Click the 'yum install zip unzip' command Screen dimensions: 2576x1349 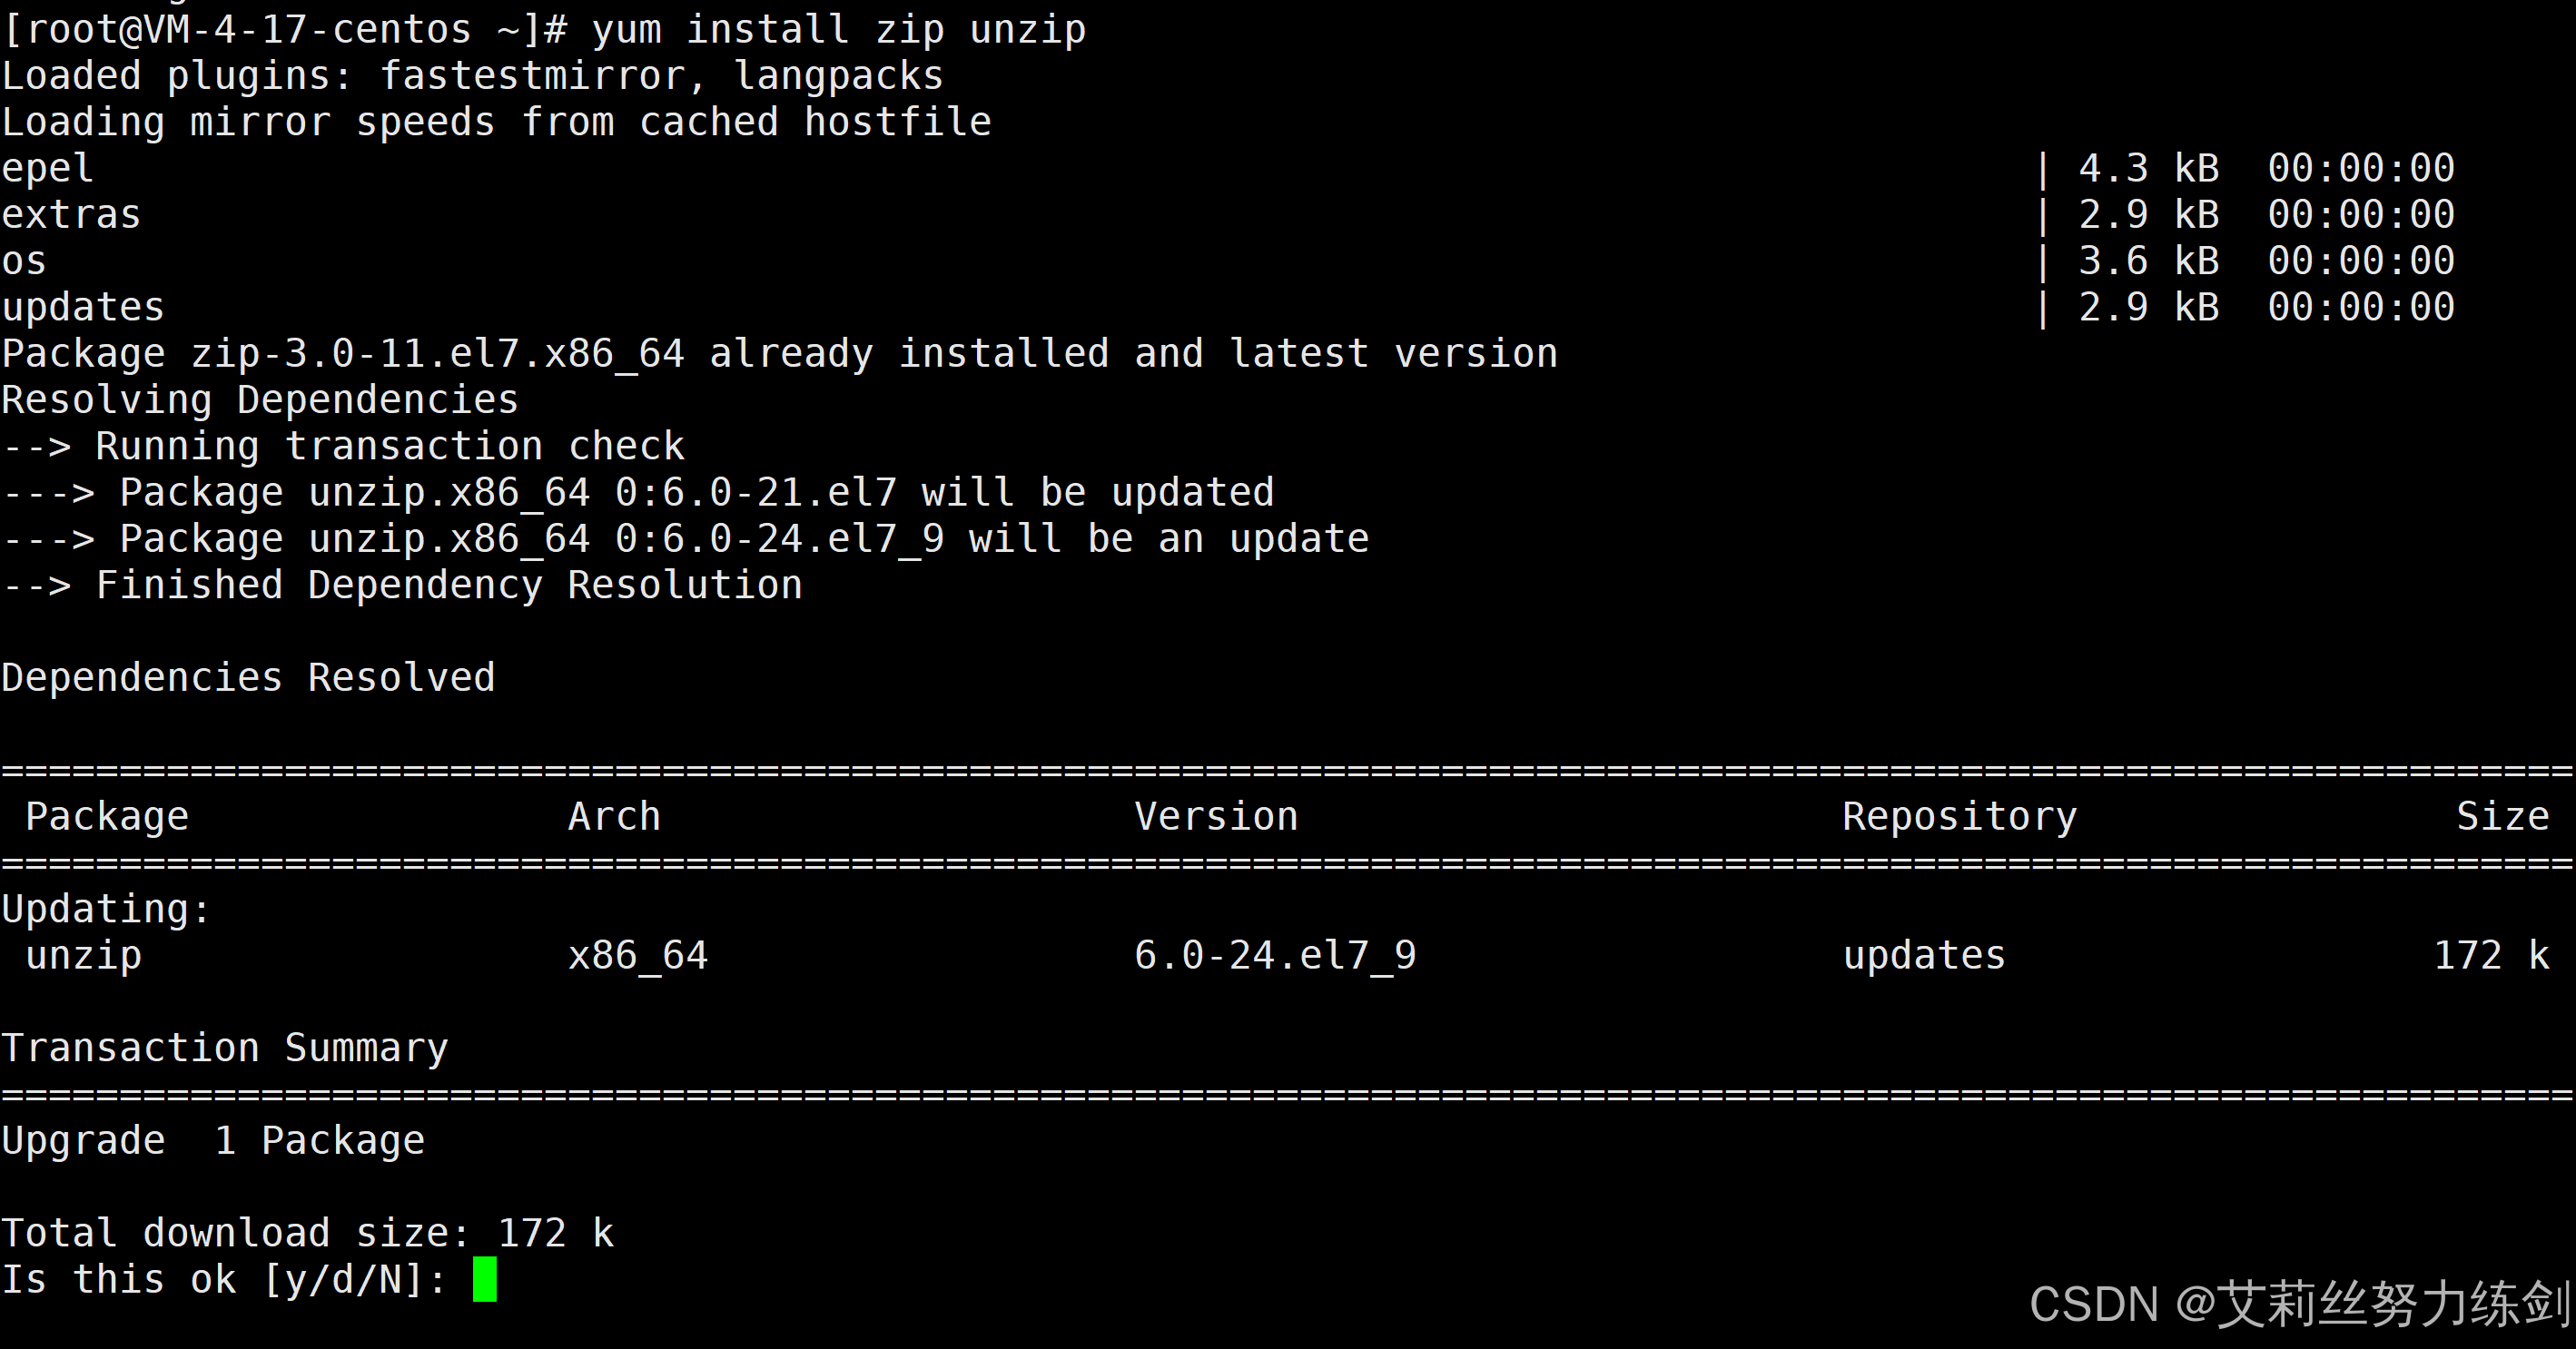(838, 30)
